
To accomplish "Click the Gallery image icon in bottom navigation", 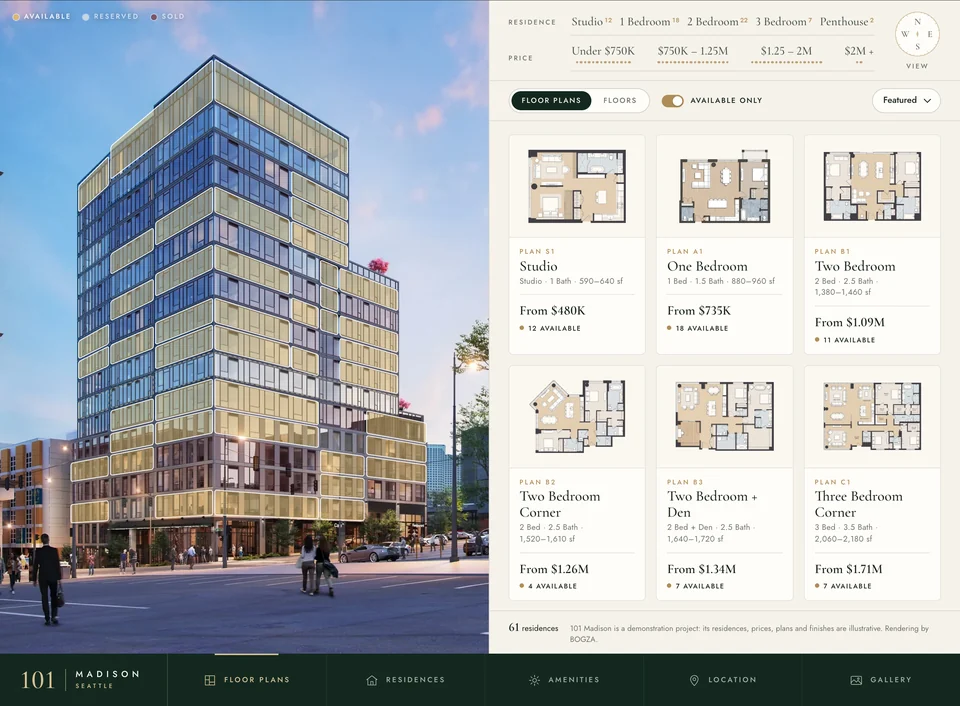I will pos(857,680).
